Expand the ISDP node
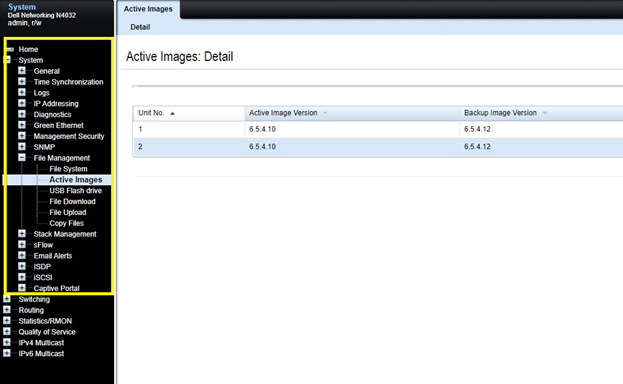The image size is (623, 384). point(22,266)
